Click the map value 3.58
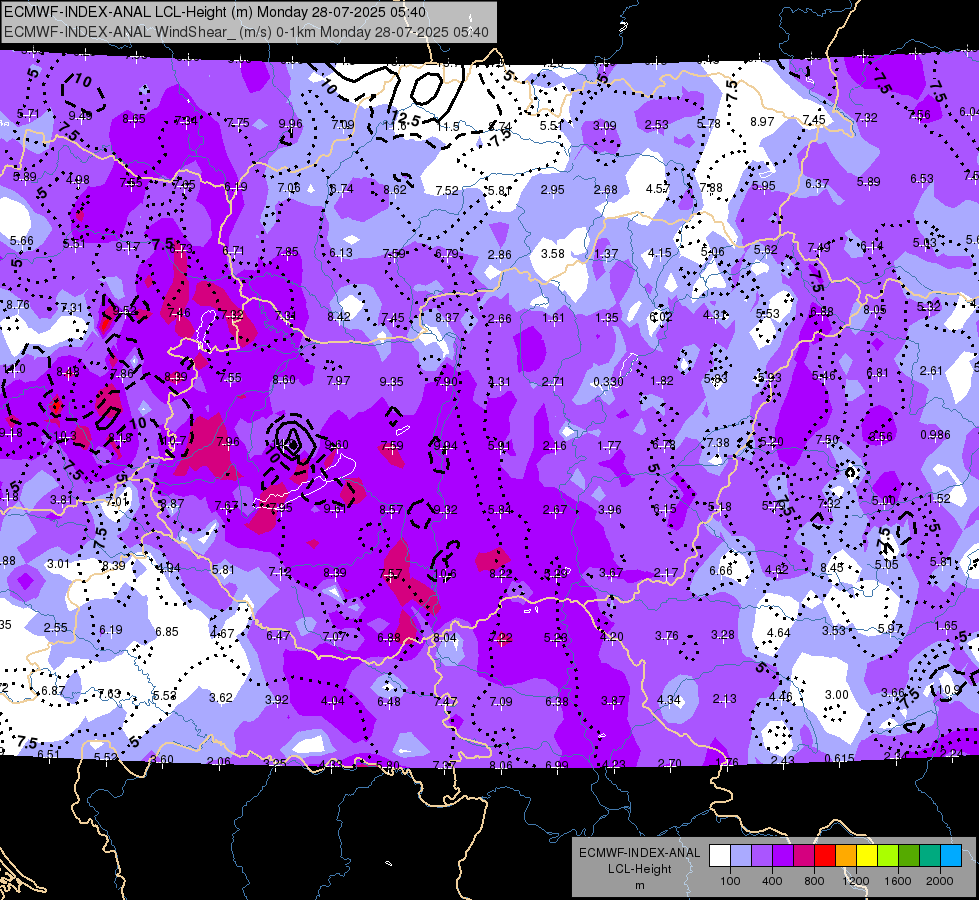Image resolution: width=979 pixels, height=900 pixels. (x=553, y=254)
